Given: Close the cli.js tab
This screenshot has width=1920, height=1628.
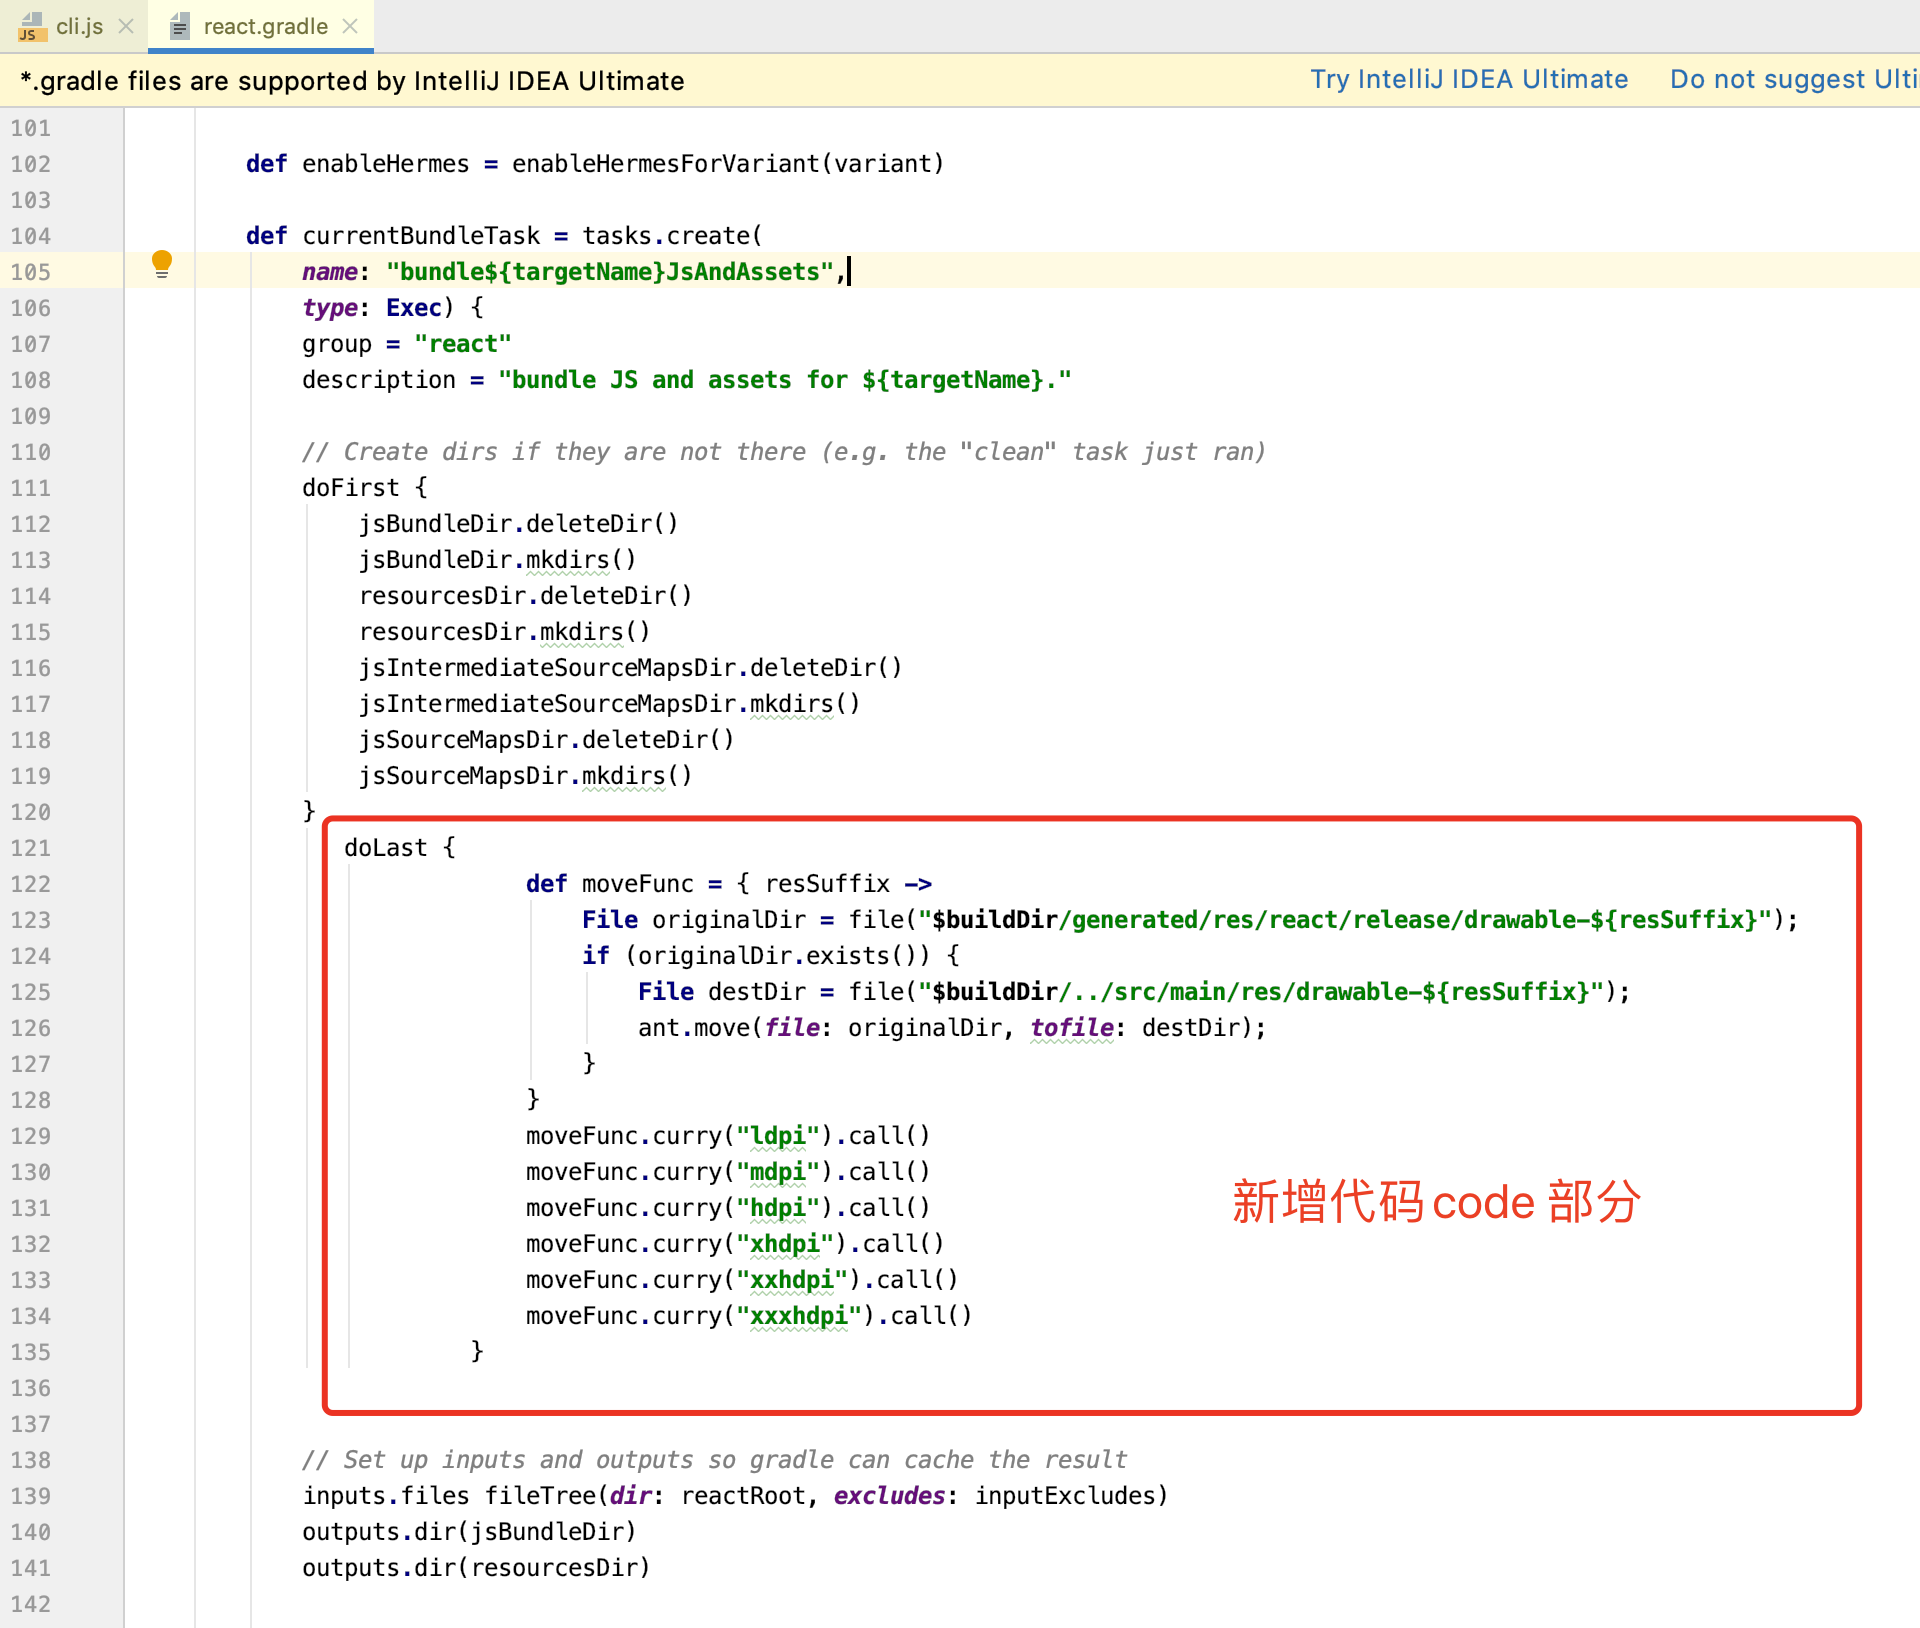Looking at the screenshot, I should click(x=126, y=27).
